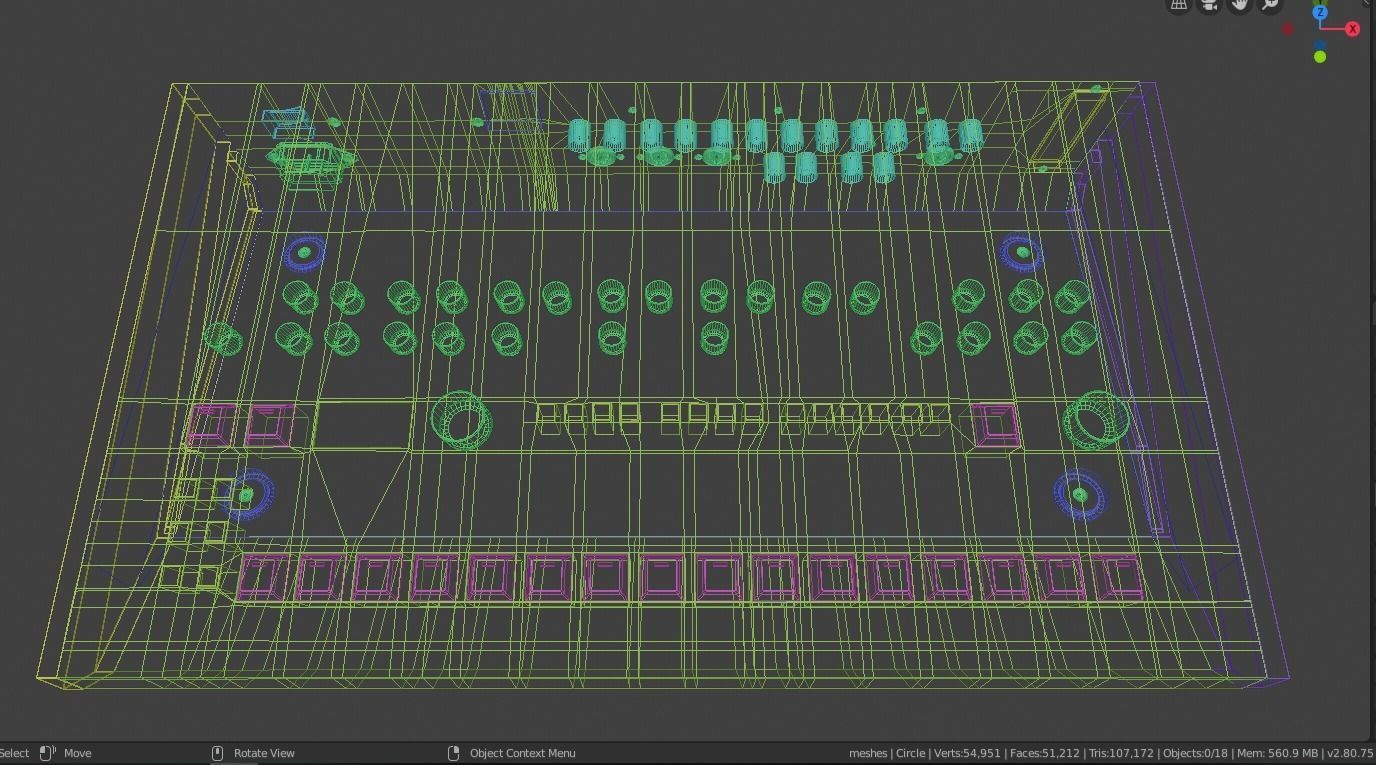The height and width of the screenshot is (765, 1376).
Task: Click the 'Circle' object name in status bar
Action: [910, 753]
